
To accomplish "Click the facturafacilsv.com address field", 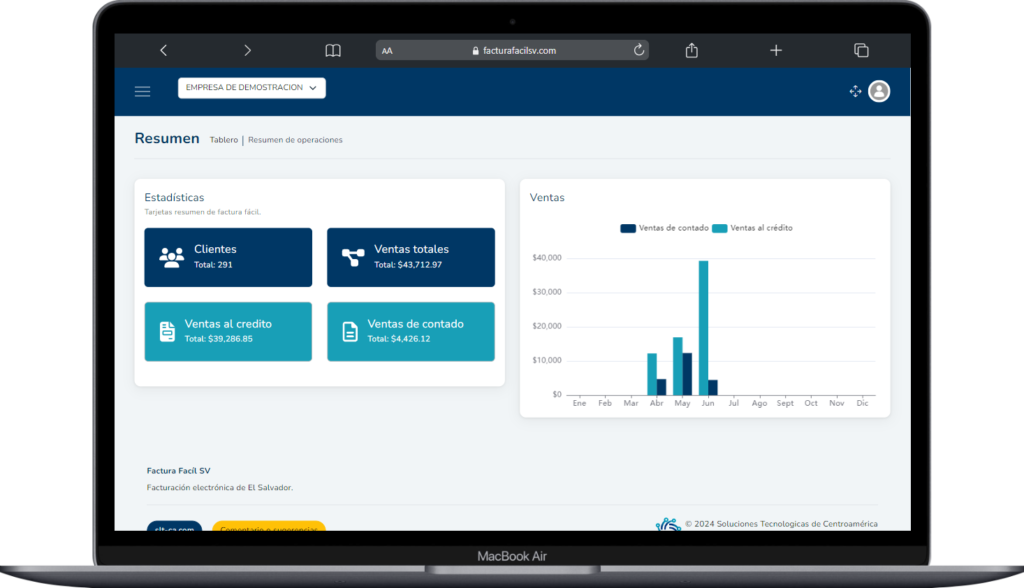I will pos(512,50).
